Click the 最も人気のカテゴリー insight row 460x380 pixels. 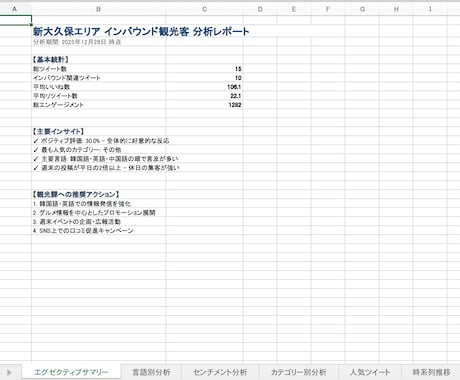(77, 150)
